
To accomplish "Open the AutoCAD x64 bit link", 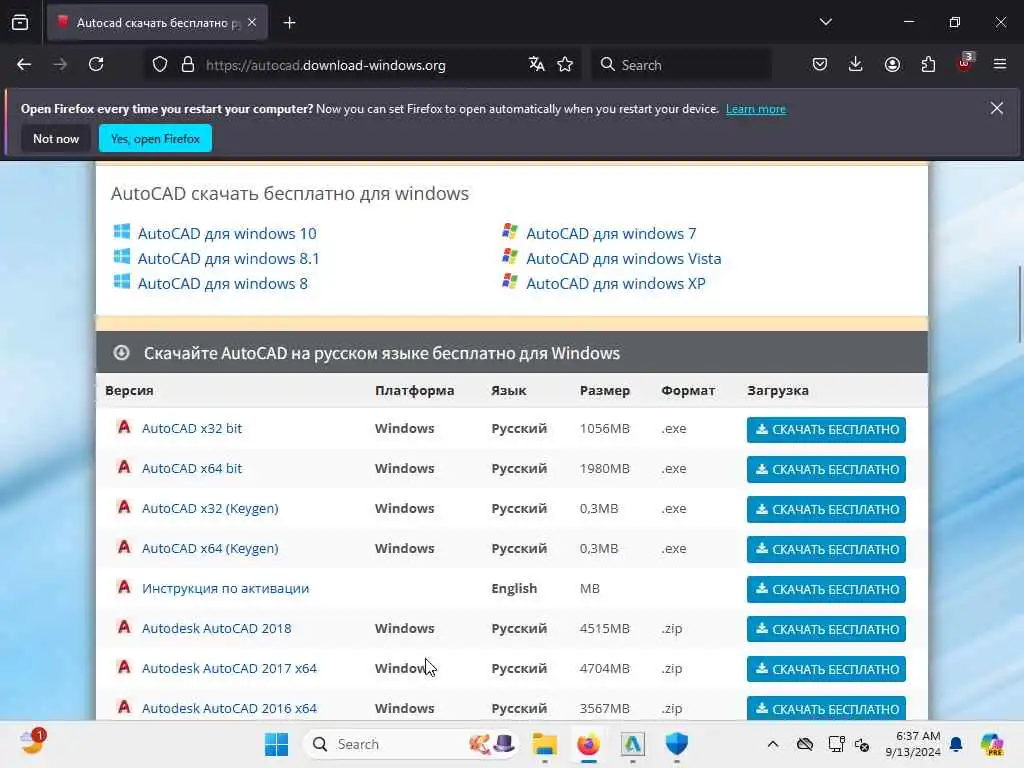I will pyautogui.click(x=192, y=468).
